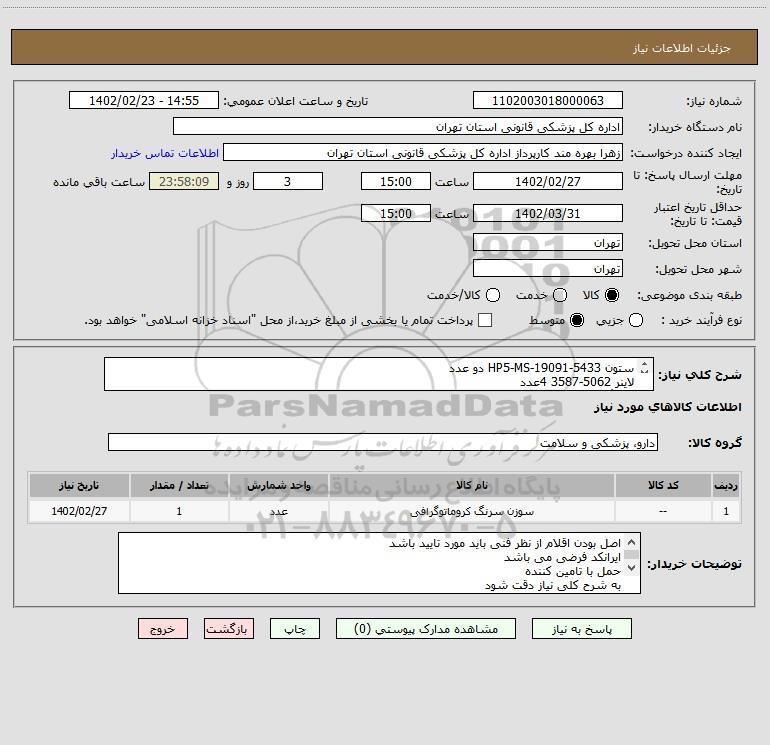Click the تعداد / مقدار column header

(179, 485)
